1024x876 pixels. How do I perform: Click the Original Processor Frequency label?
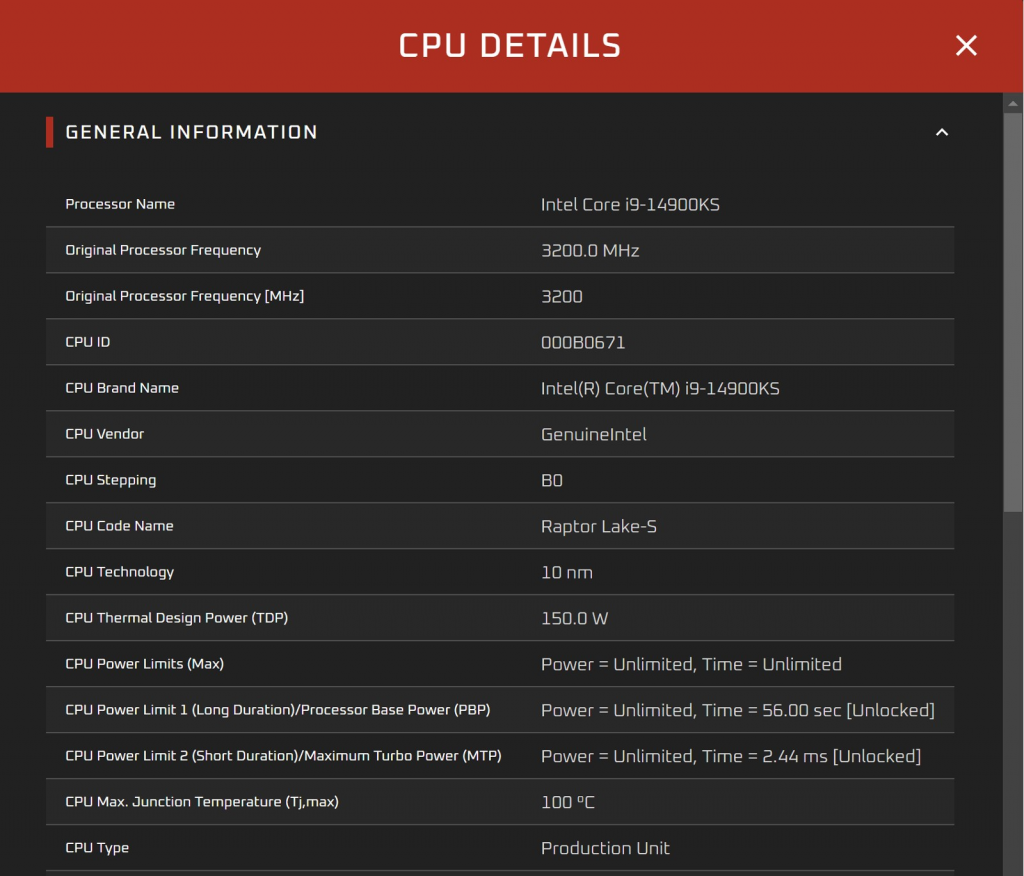163,250
